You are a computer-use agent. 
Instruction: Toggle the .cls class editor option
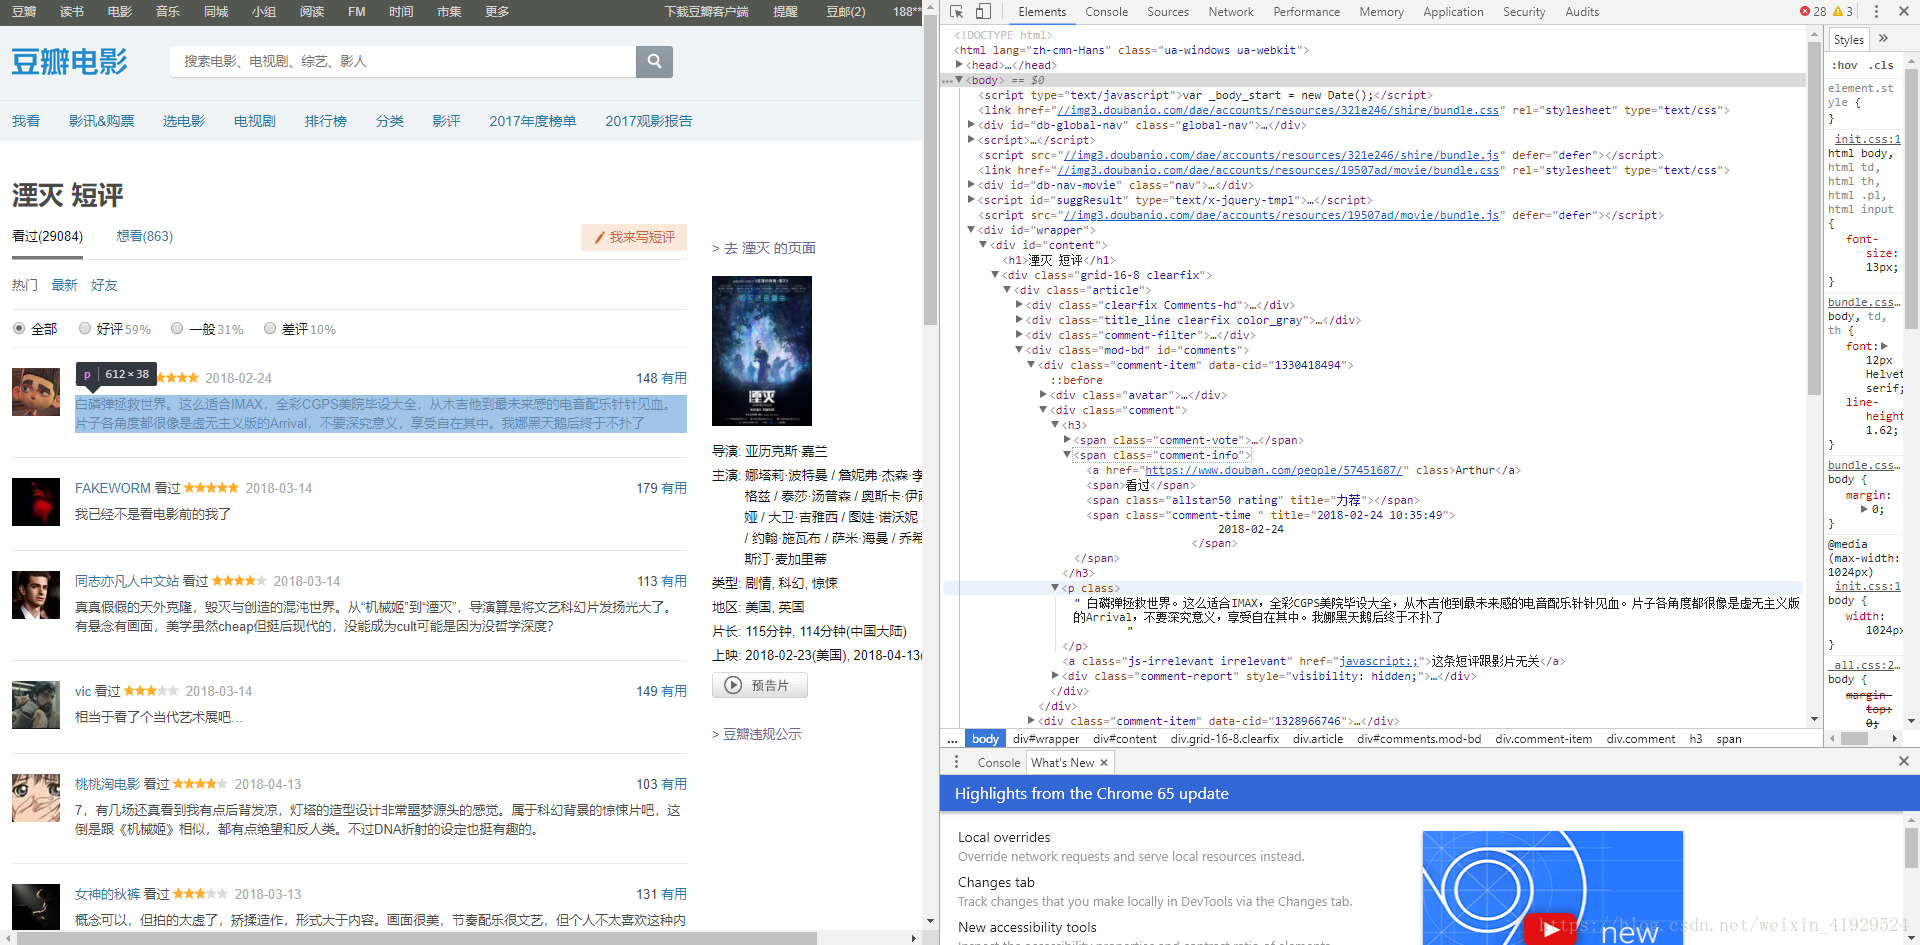[1881, 65]
